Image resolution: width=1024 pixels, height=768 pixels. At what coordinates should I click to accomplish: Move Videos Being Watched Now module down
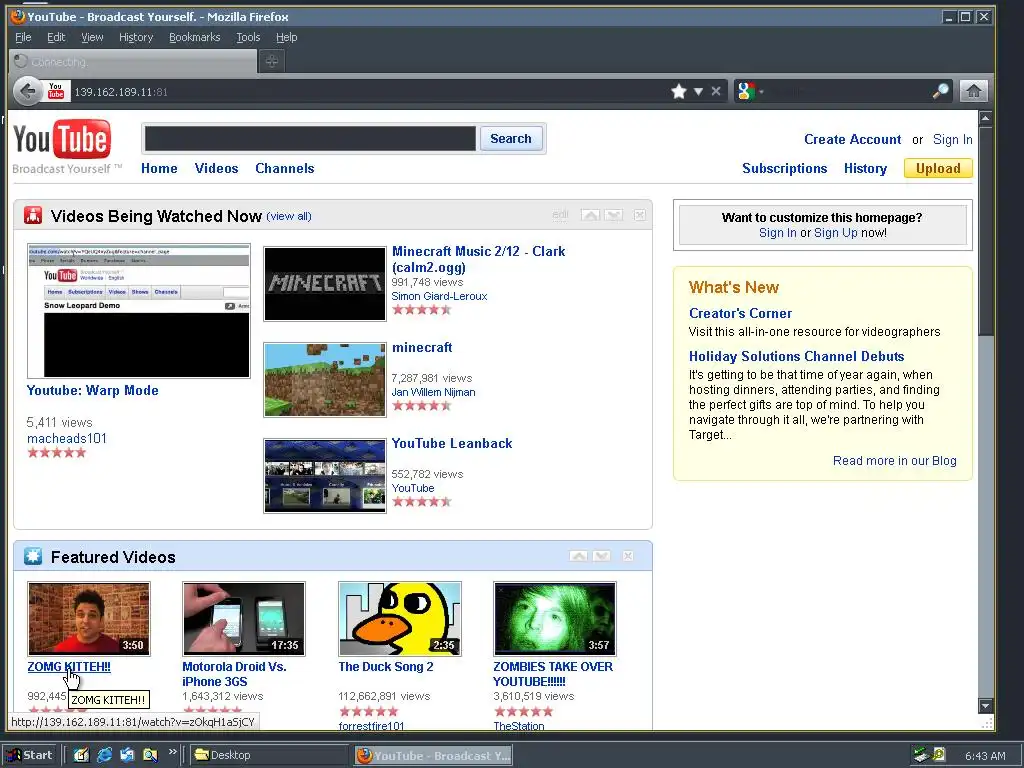click(614, 215)
